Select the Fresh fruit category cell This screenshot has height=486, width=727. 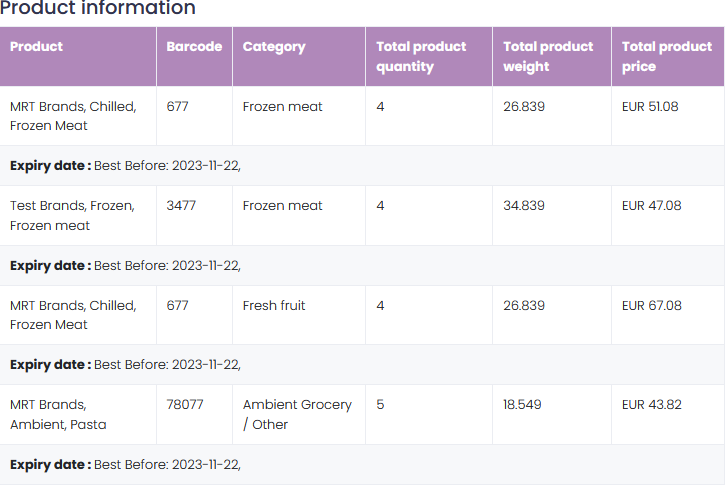coord(274,306)
